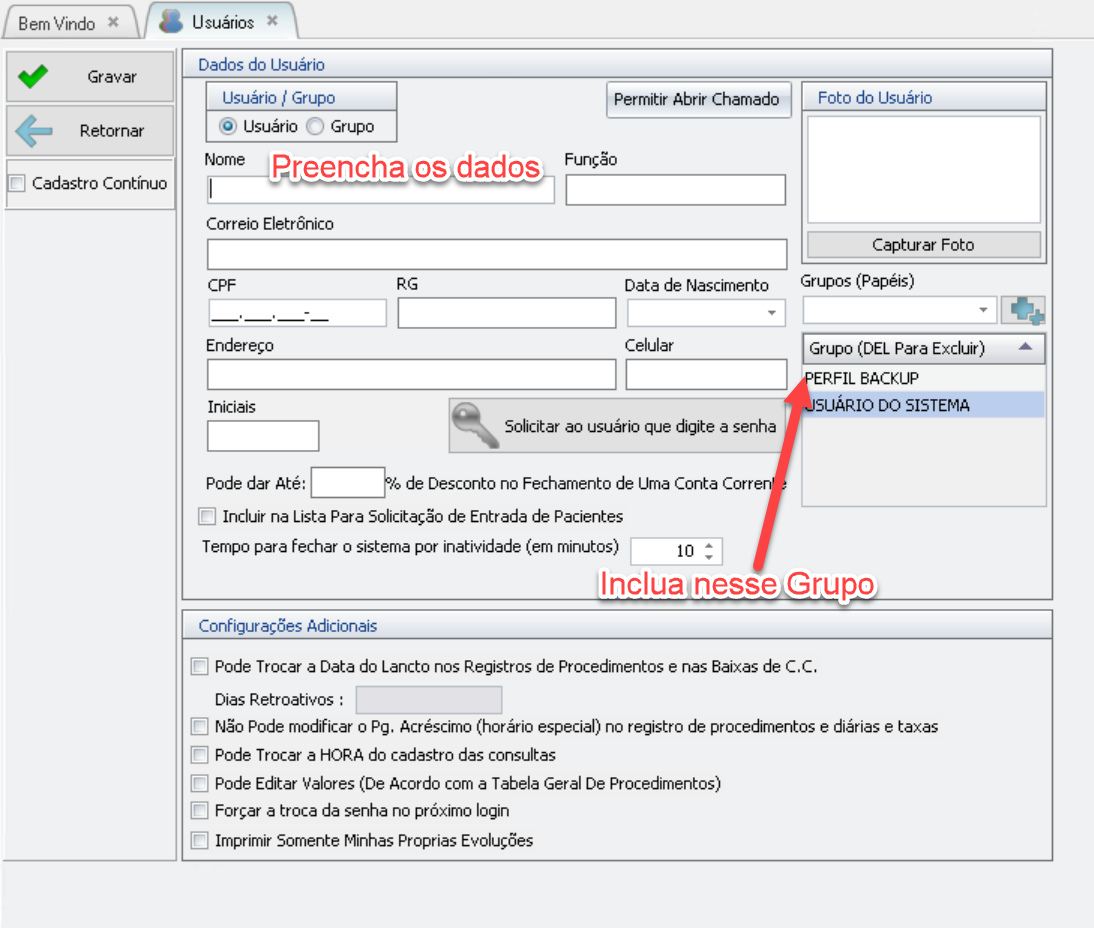Sort by Grupo column header arrow

point(1025,348)
